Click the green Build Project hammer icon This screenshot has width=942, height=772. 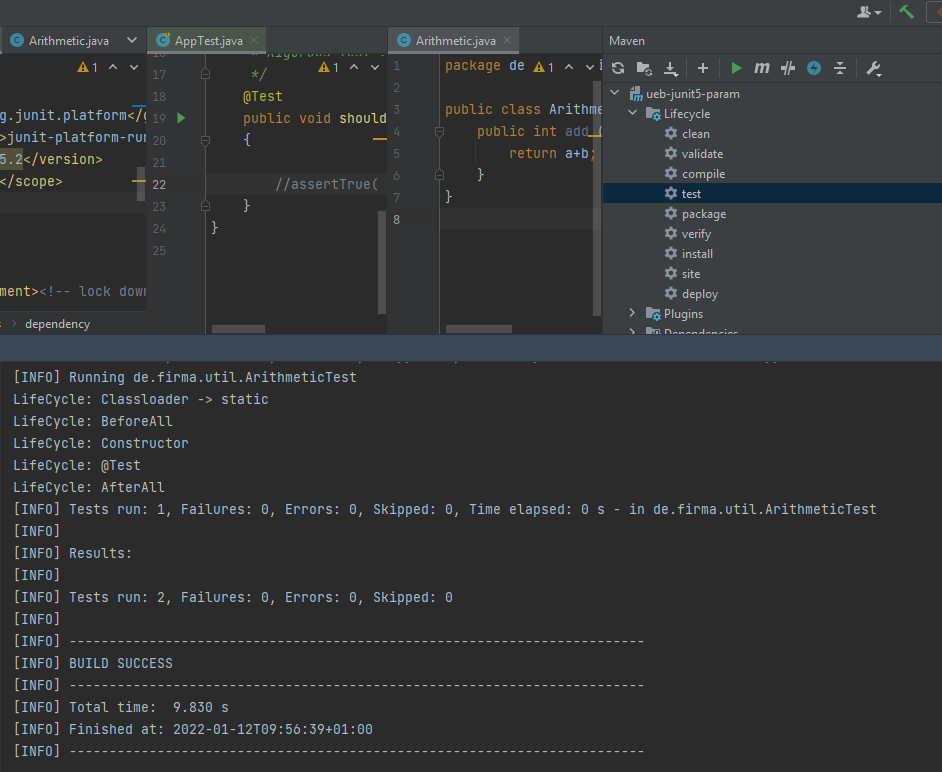(x=907, y=12)
